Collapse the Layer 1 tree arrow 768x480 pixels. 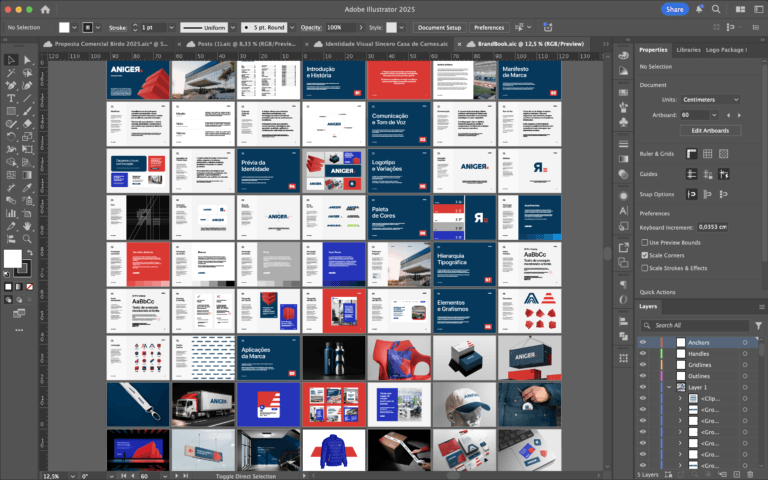coord(669,387)
